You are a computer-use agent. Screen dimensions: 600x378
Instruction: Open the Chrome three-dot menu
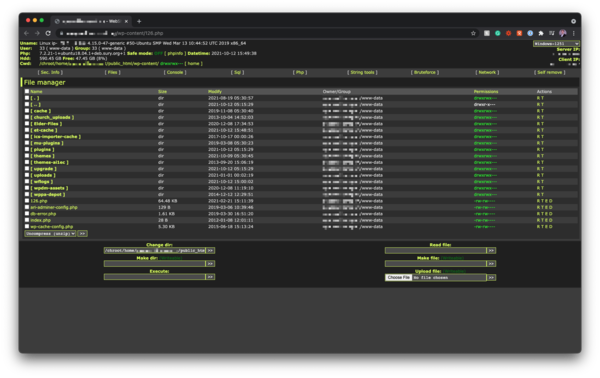(573, 33)
